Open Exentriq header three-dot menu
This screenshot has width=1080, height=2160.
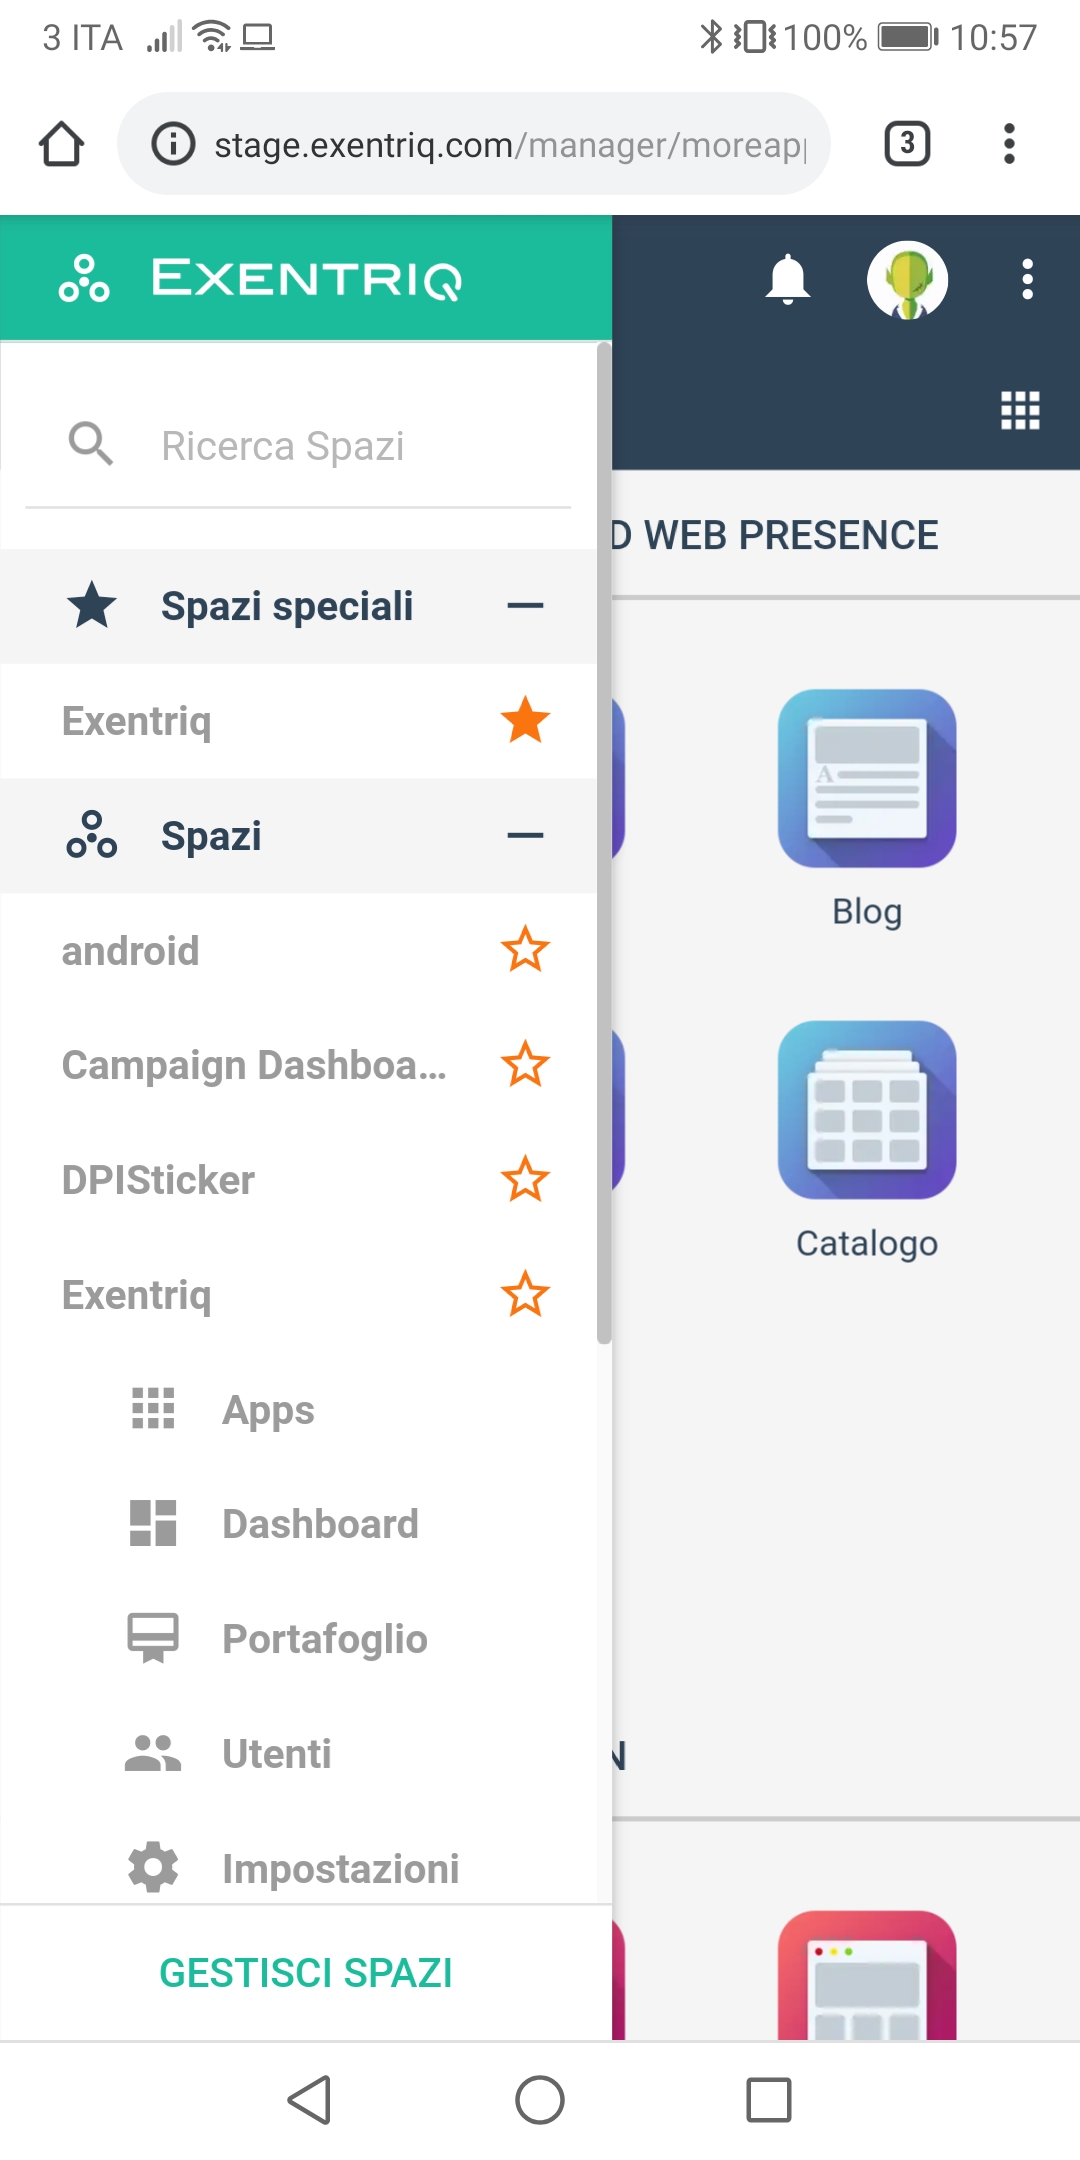(x=1027, y=279)
